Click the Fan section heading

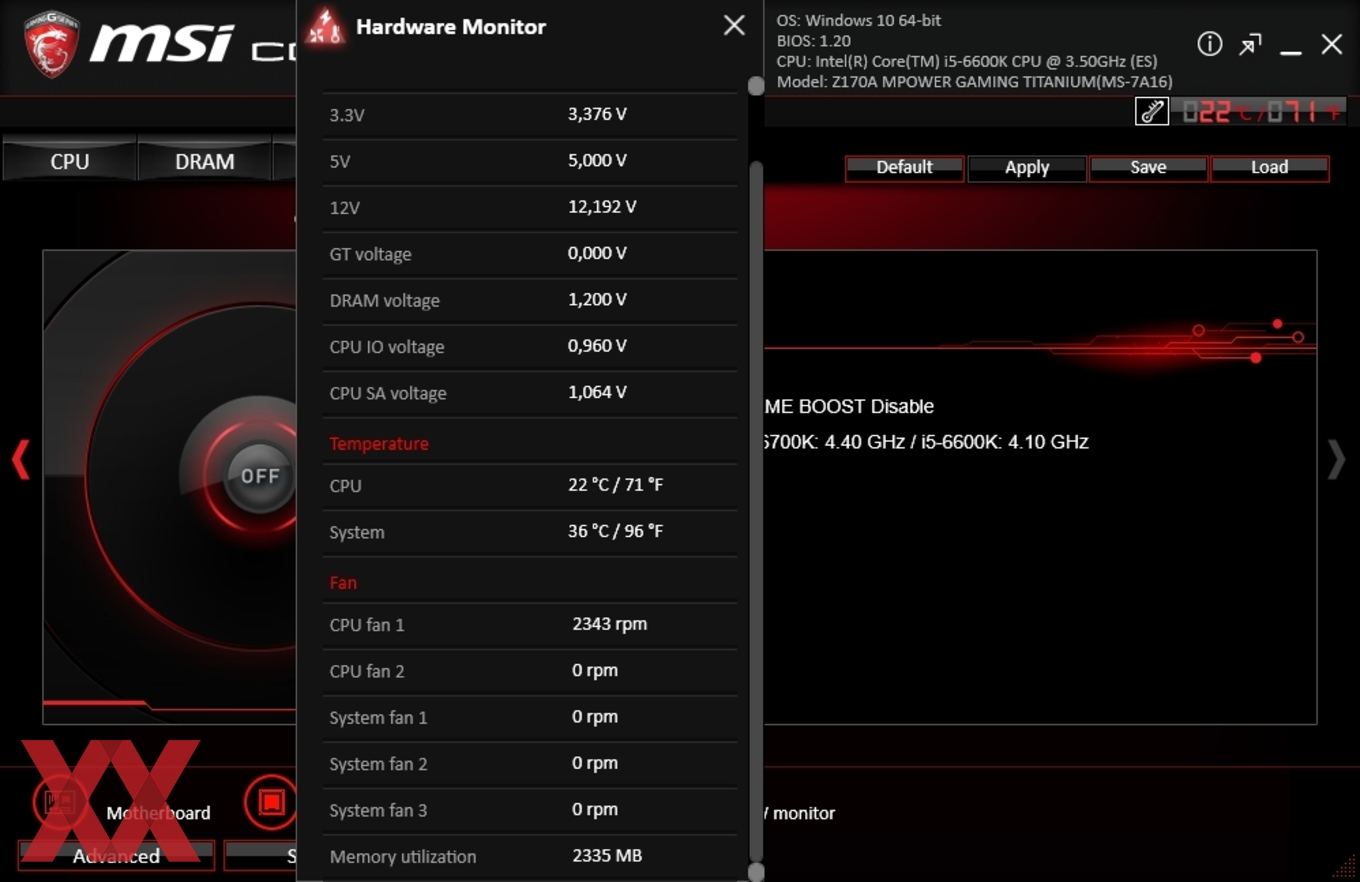[x=343, y=582]
